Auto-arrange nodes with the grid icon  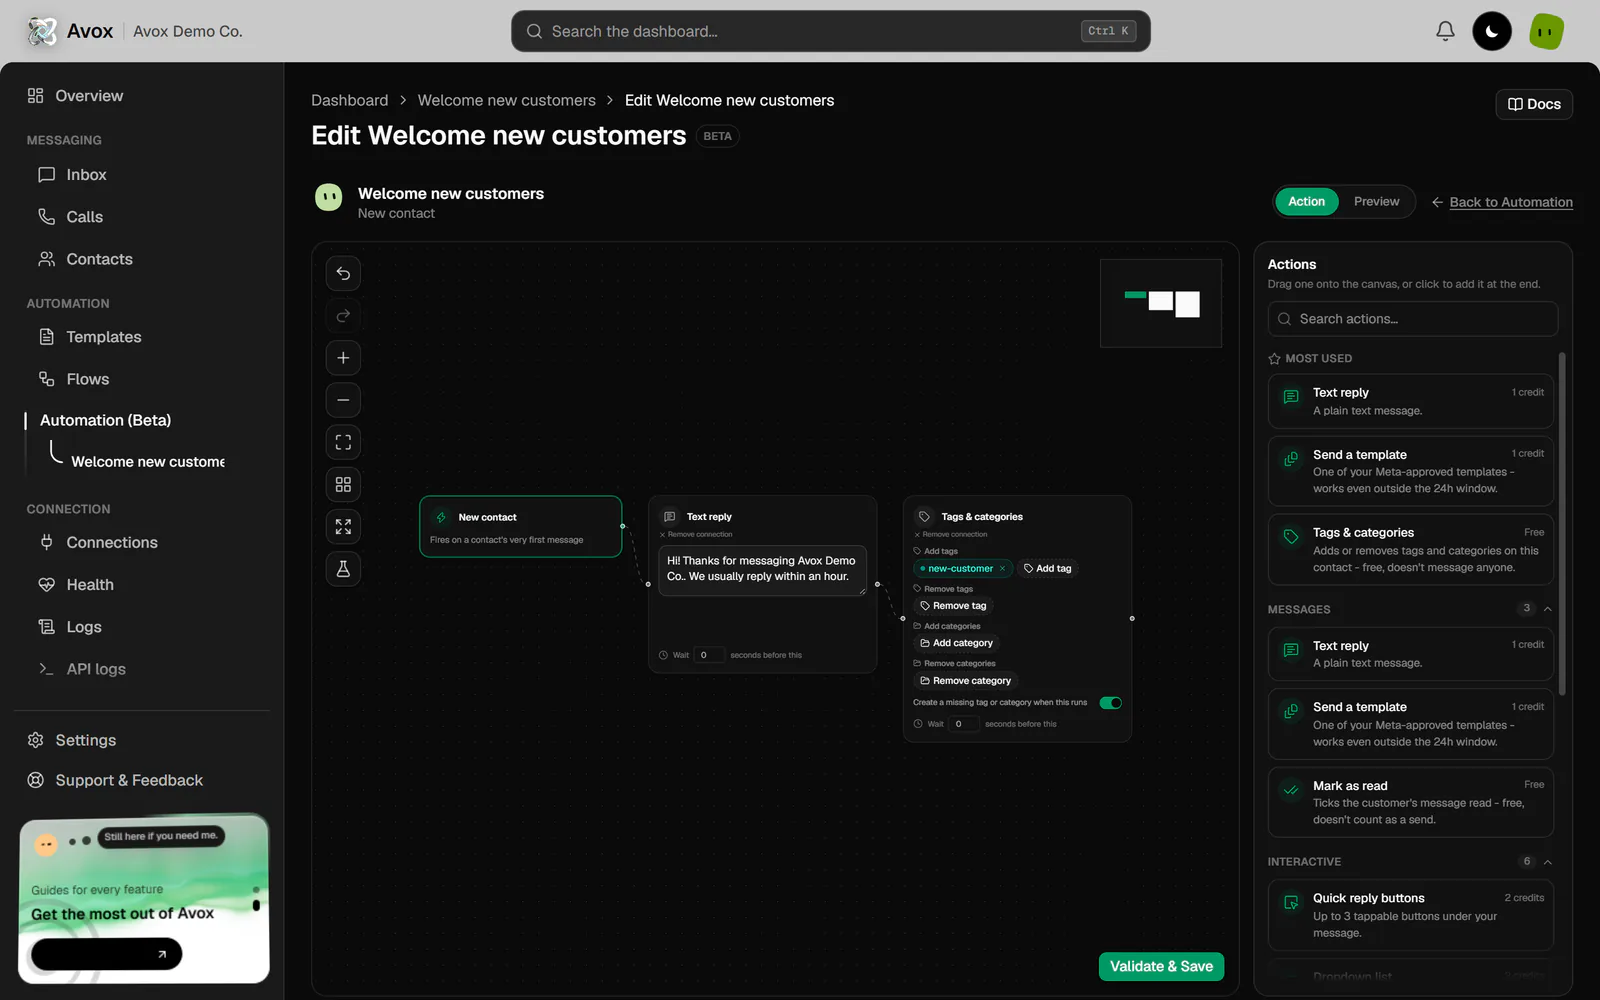[343, 484]
